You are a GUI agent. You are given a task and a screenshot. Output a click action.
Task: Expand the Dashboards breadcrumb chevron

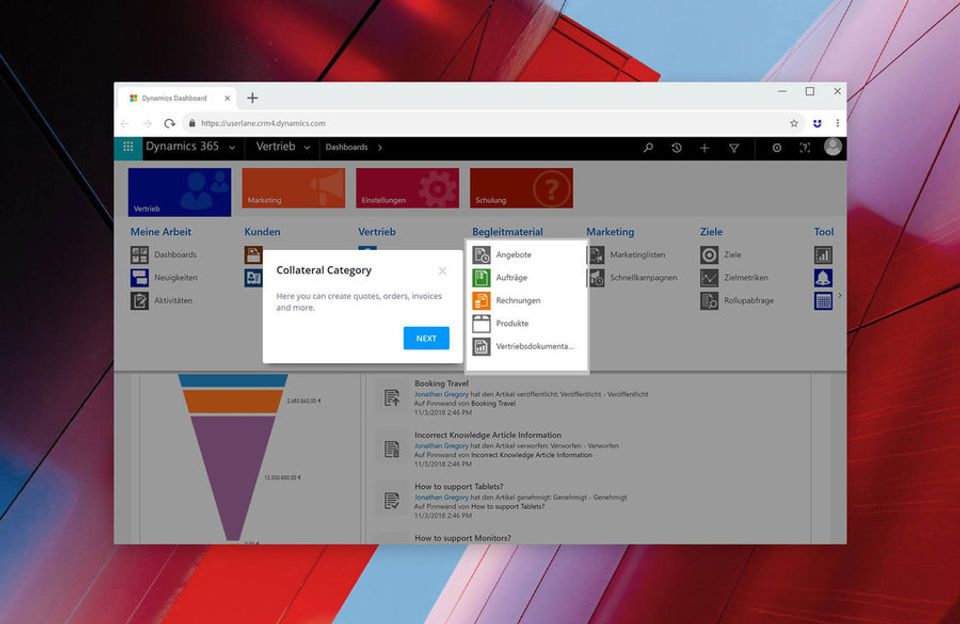click(380, 148)
